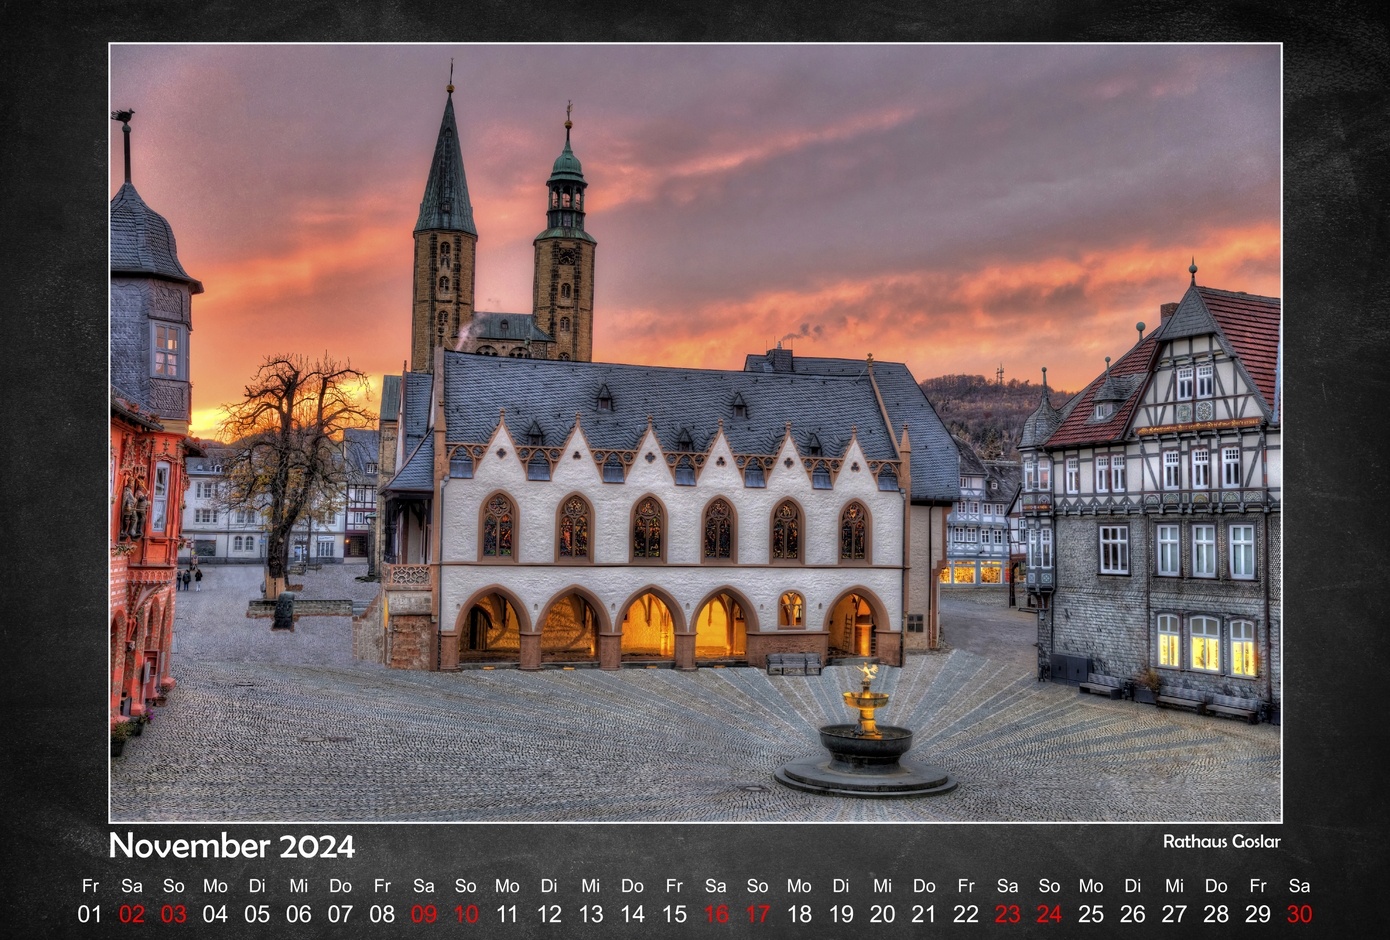
Task: Choose date 06 in the calendar strip
Action: point(299,914)
